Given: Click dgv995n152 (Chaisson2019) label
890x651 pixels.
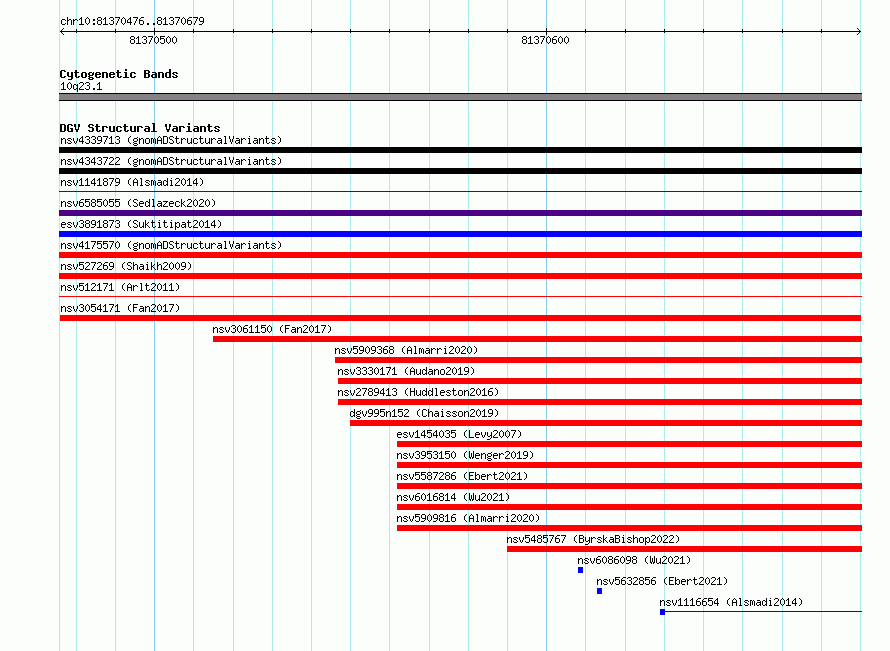Looking at the screenshot, I should 424,413.
